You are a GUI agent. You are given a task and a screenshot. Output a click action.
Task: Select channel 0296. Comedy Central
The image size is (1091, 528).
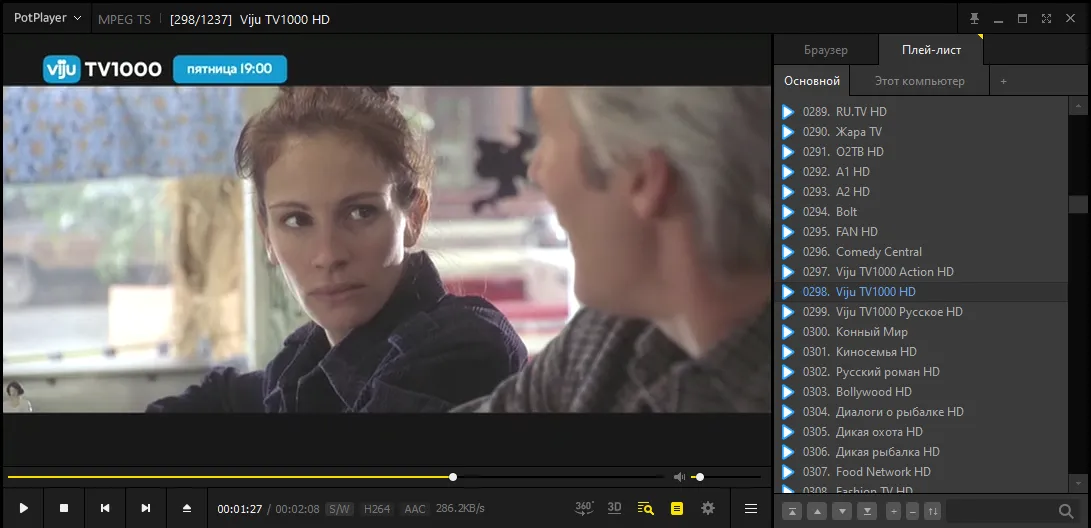tap(921, 252)
